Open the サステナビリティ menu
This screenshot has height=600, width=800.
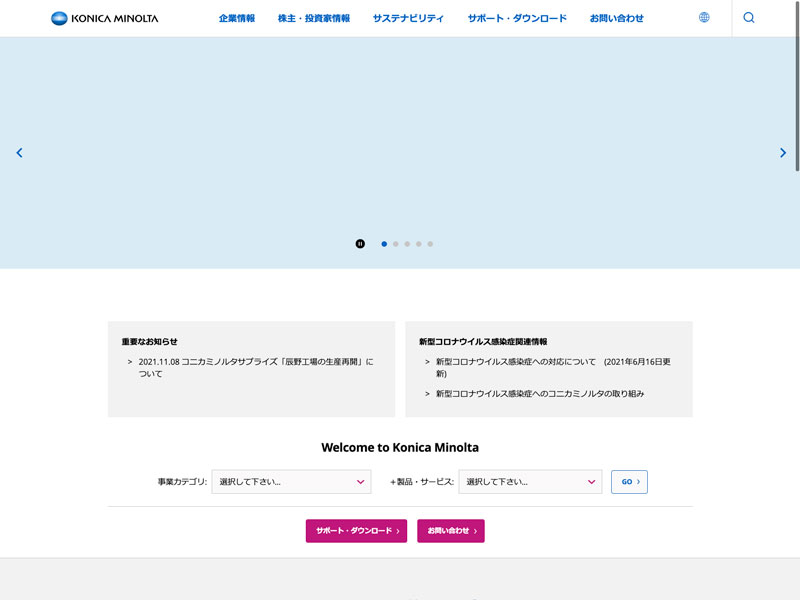408,18
